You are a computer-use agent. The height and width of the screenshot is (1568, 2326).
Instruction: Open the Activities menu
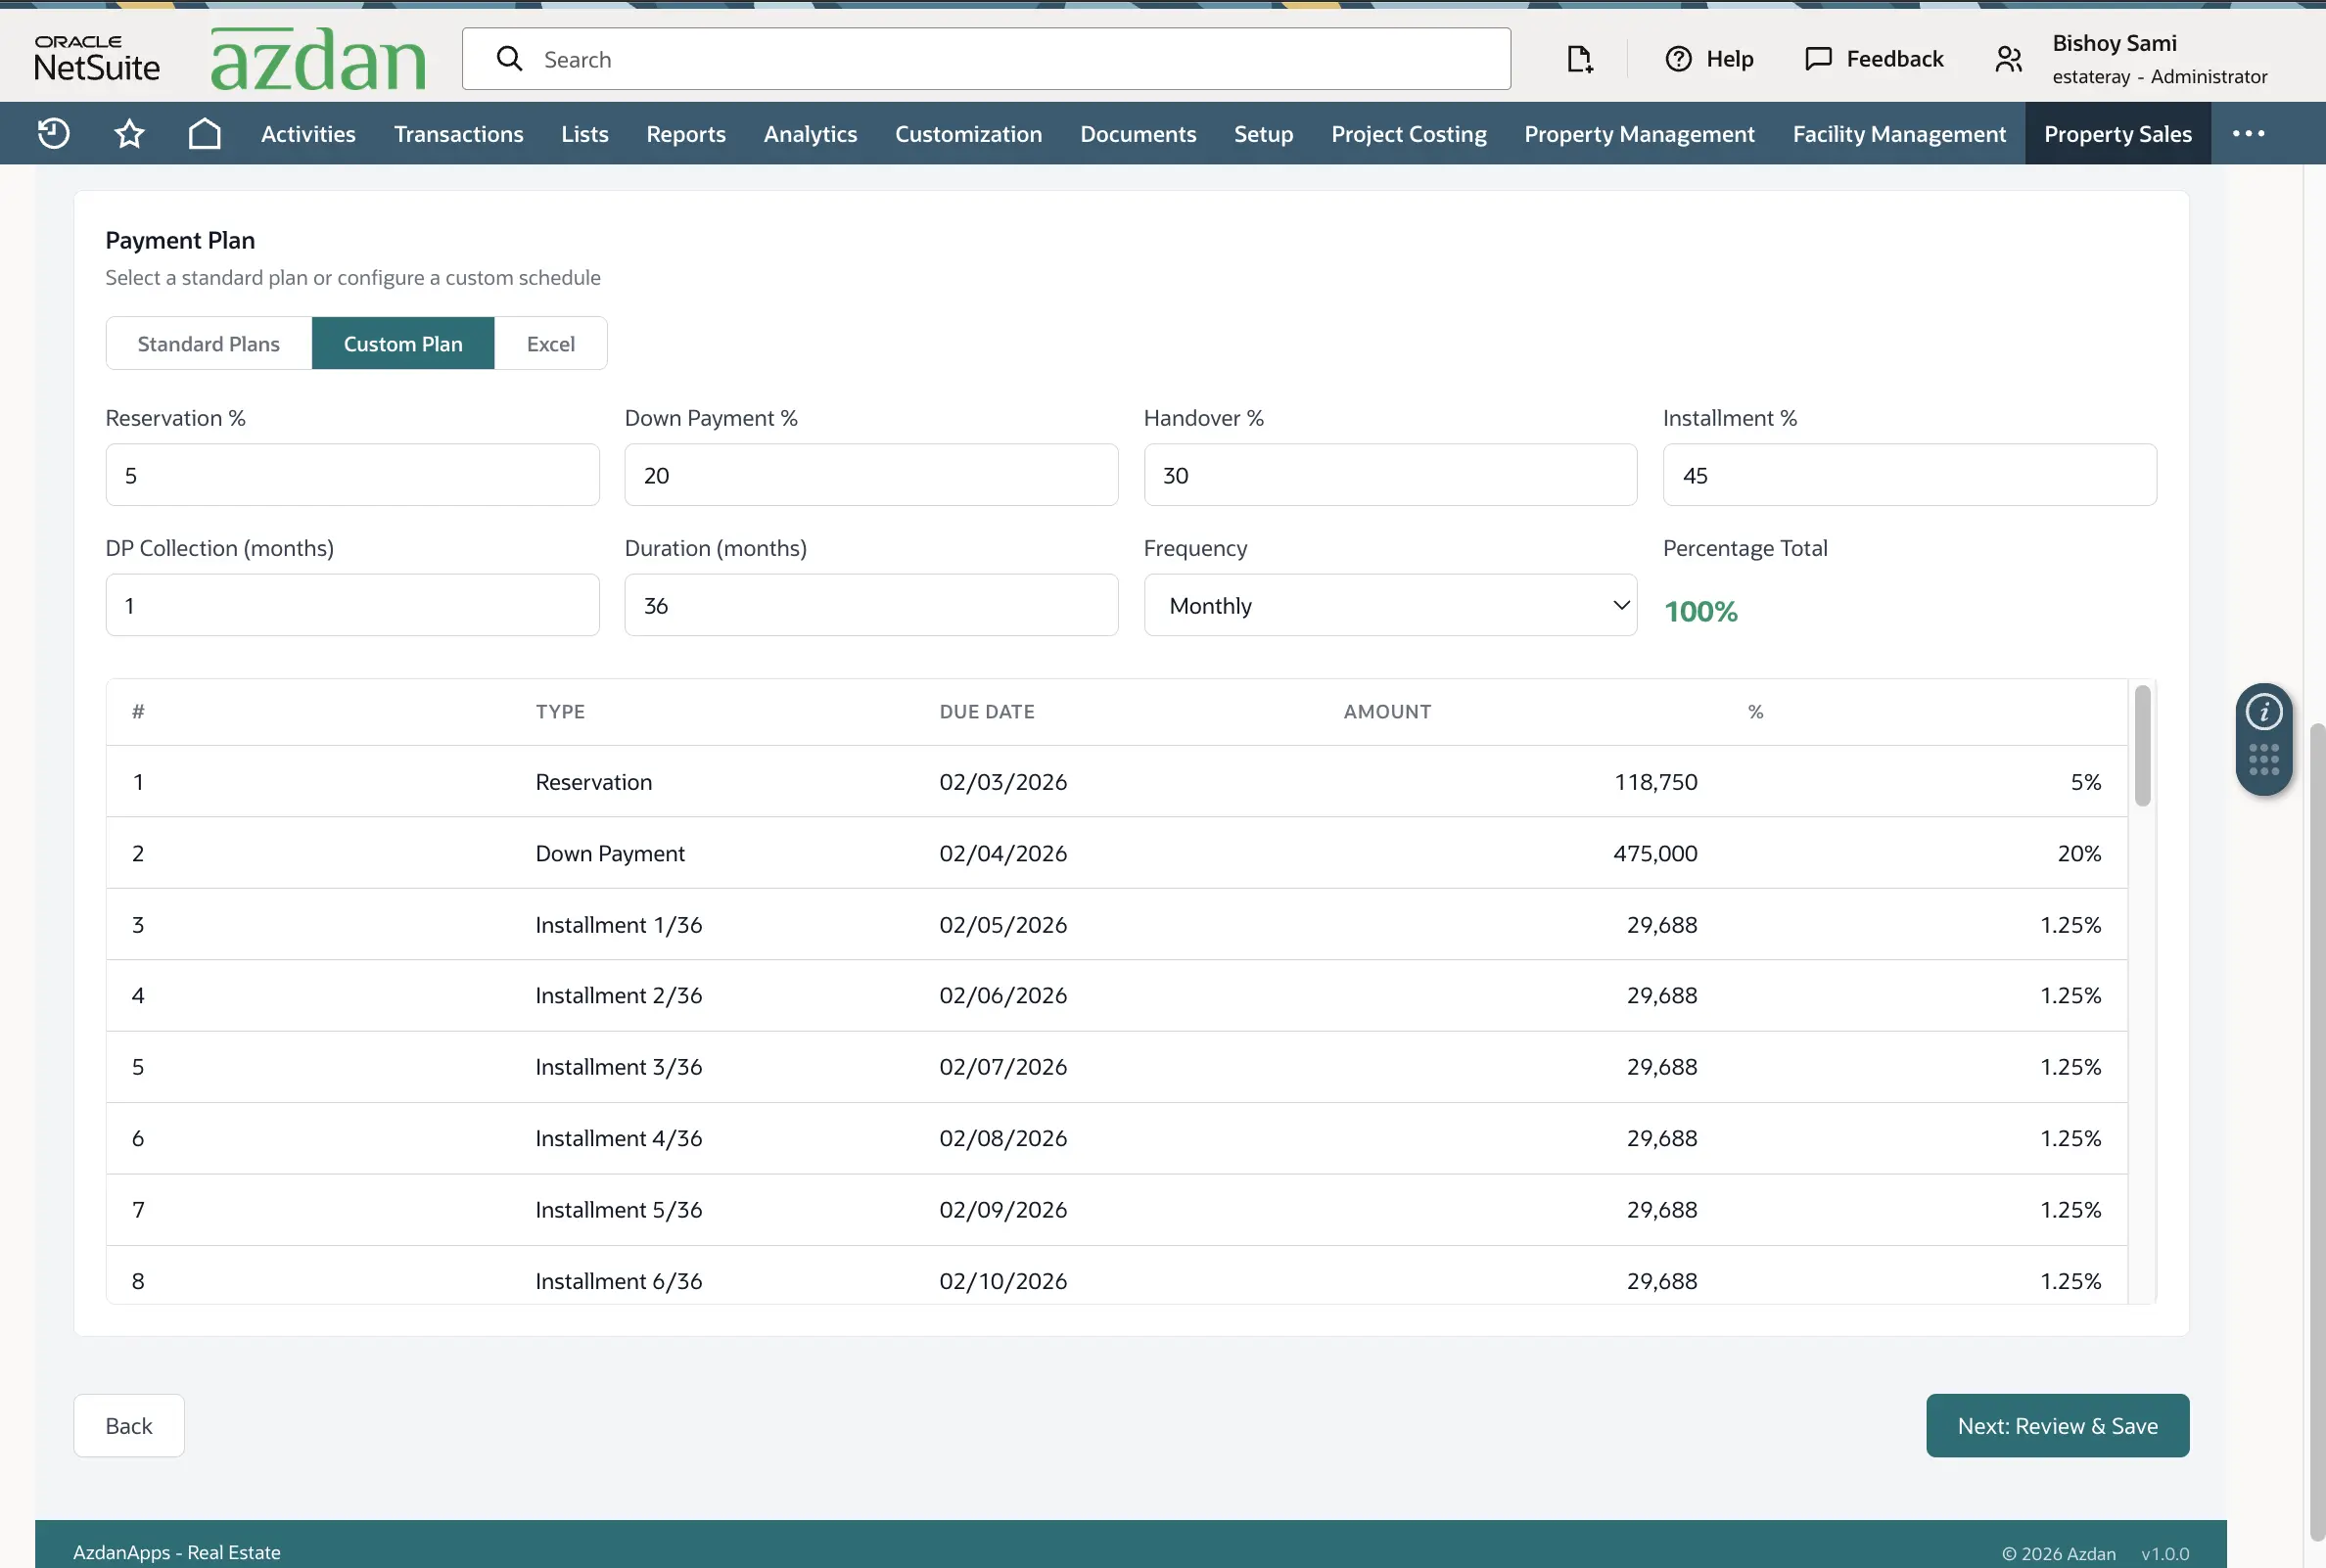pos(308,134)
